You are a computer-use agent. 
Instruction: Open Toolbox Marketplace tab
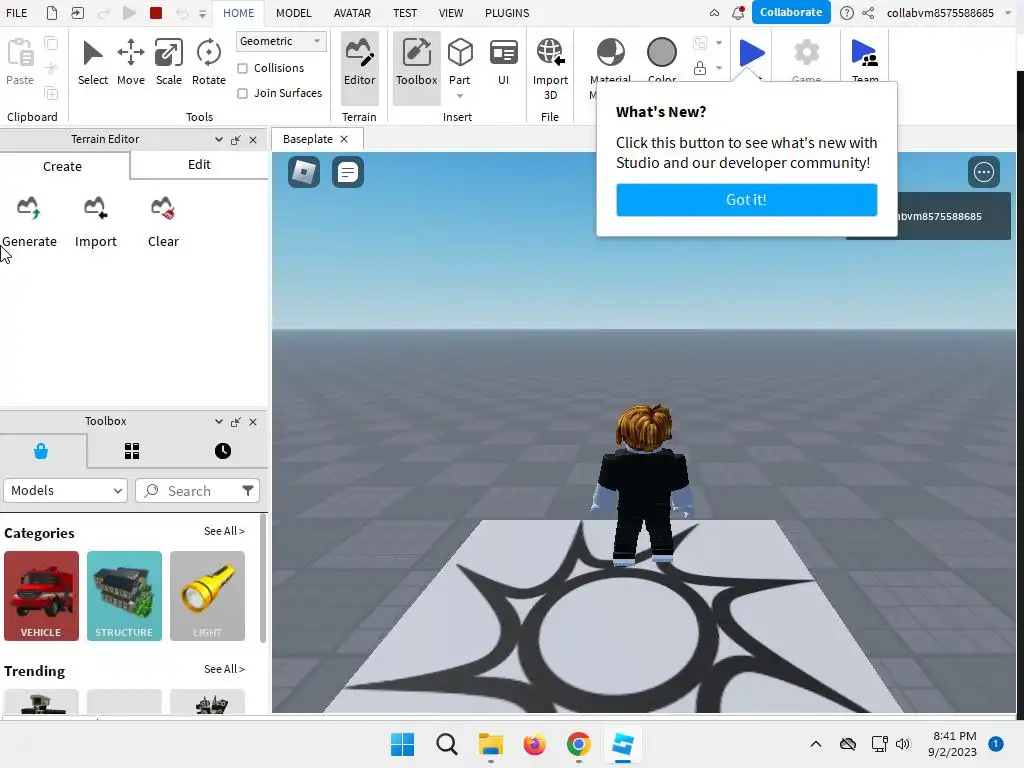[x=41, y=451]
